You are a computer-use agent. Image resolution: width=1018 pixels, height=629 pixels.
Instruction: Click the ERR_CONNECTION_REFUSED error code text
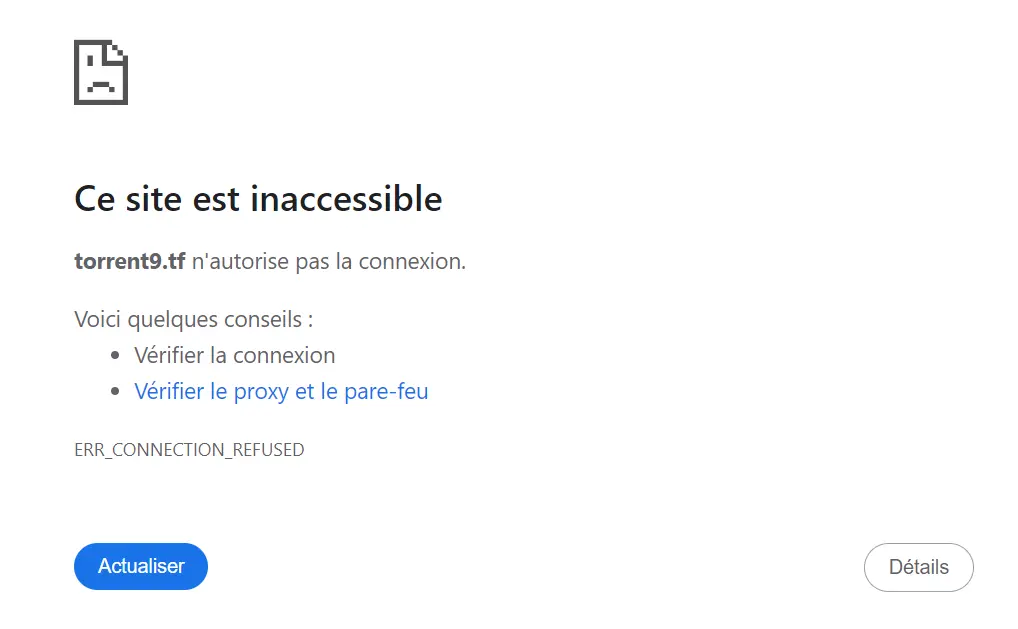[x=189, y=449]
